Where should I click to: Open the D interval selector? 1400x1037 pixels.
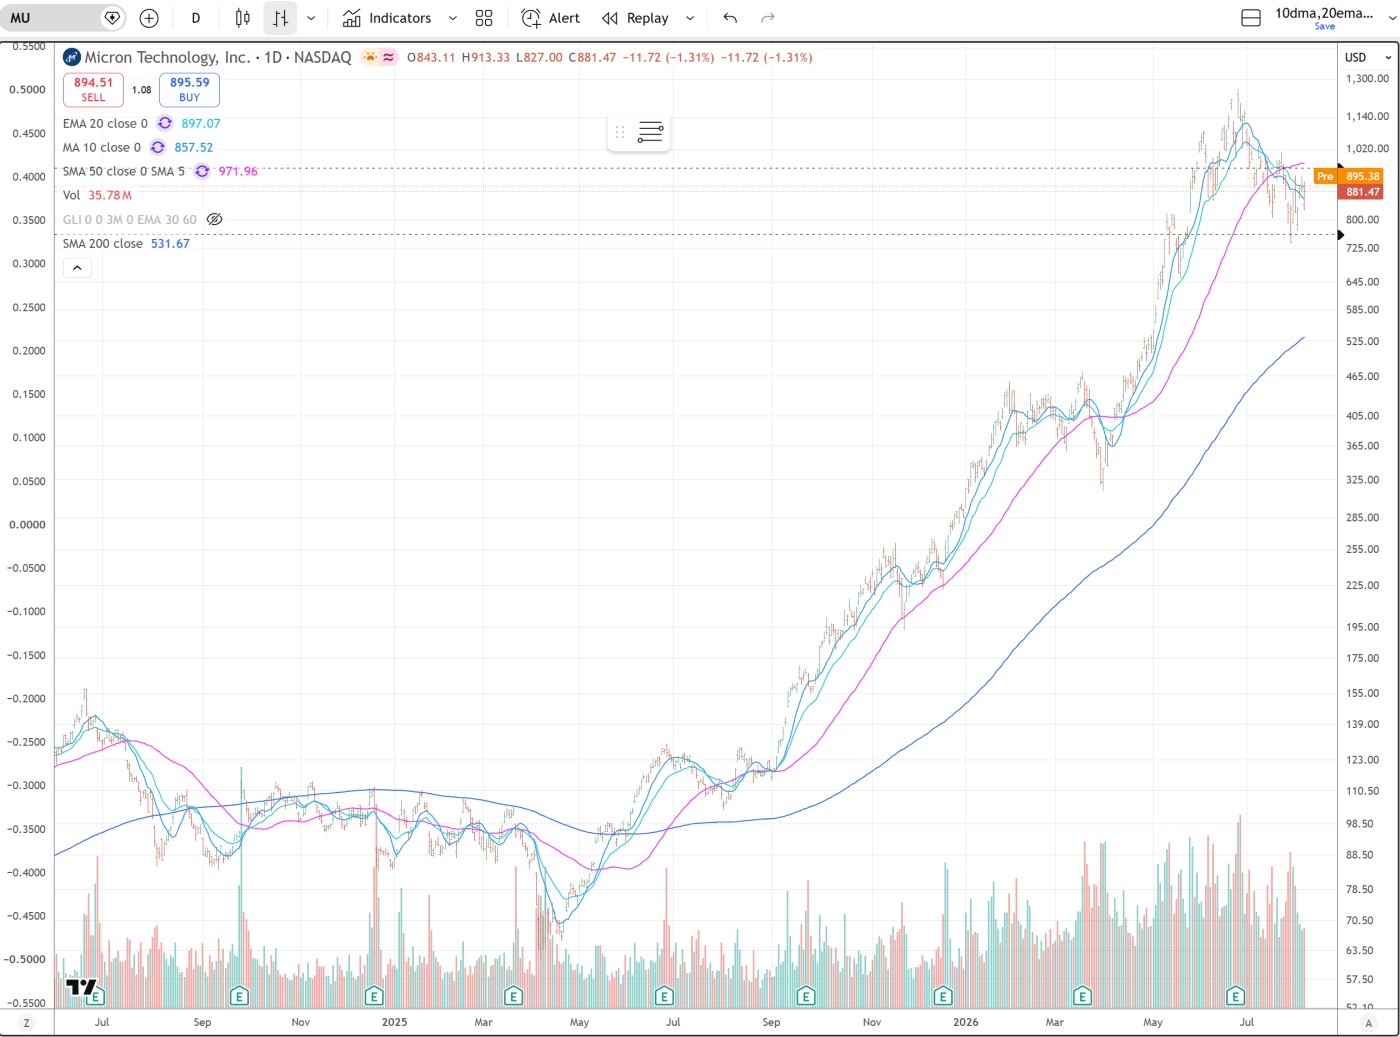coord(196,18)
